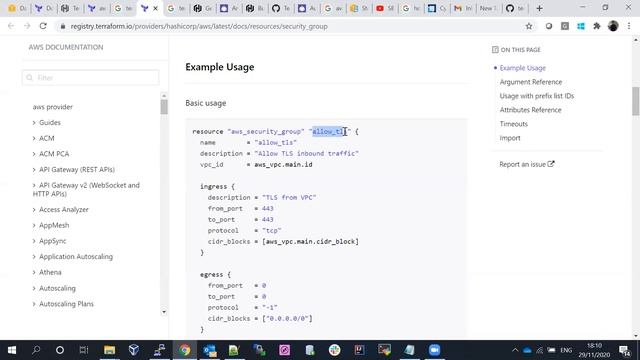Click the address bar URL
Screen dimensions: 640x360
click(199, 26)
